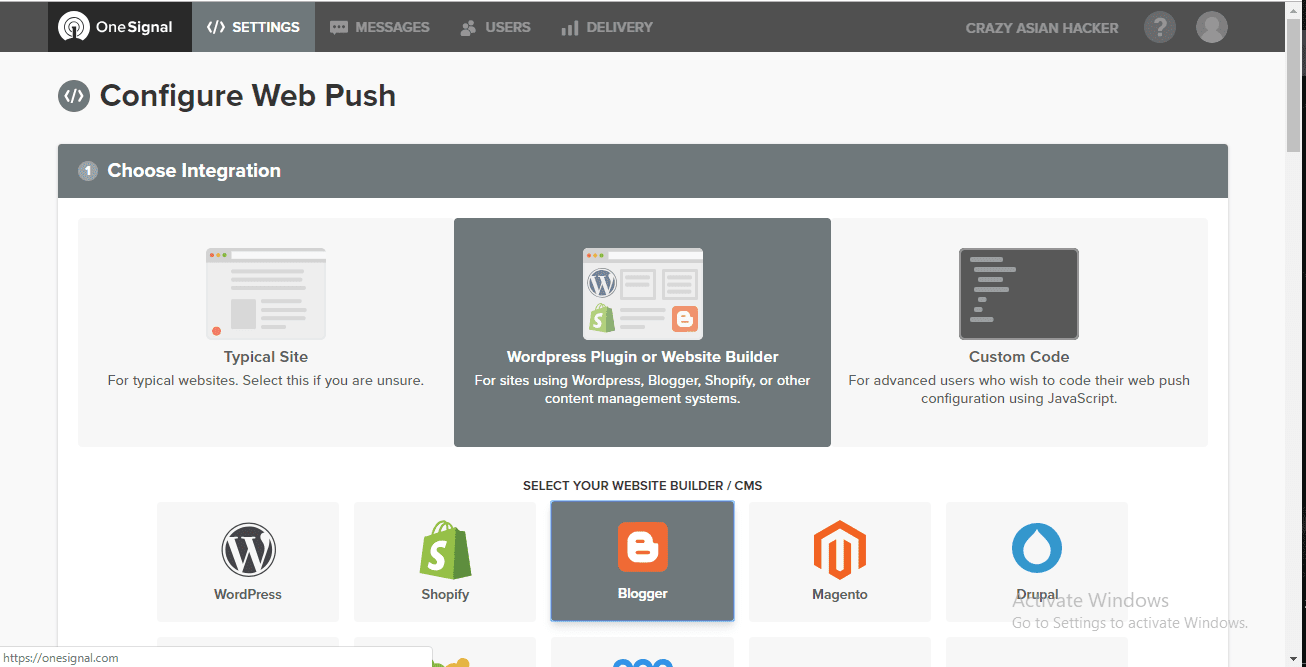Image resolution: width=1306 pixels, height=667 pixels.
Task: Click the 'Configure Web Push' title text
Action: click(248, 96)
